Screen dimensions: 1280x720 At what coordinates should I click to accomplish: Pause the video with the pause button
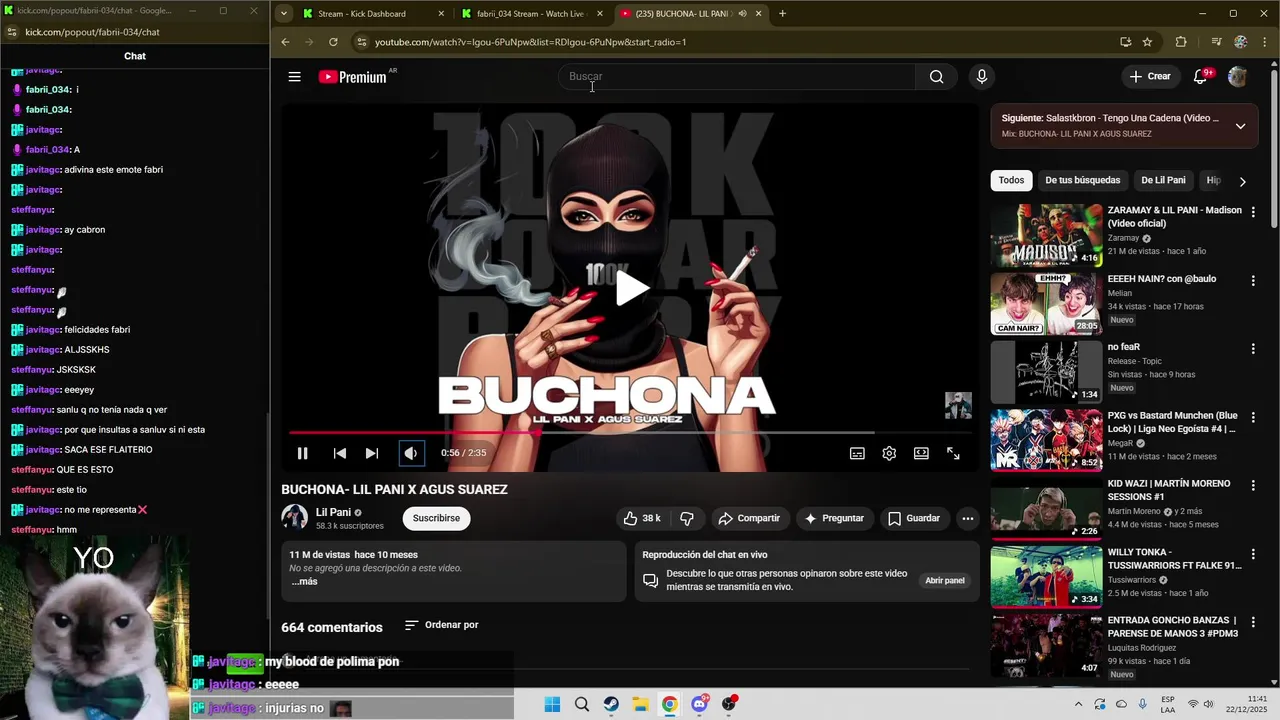[302, 453]
